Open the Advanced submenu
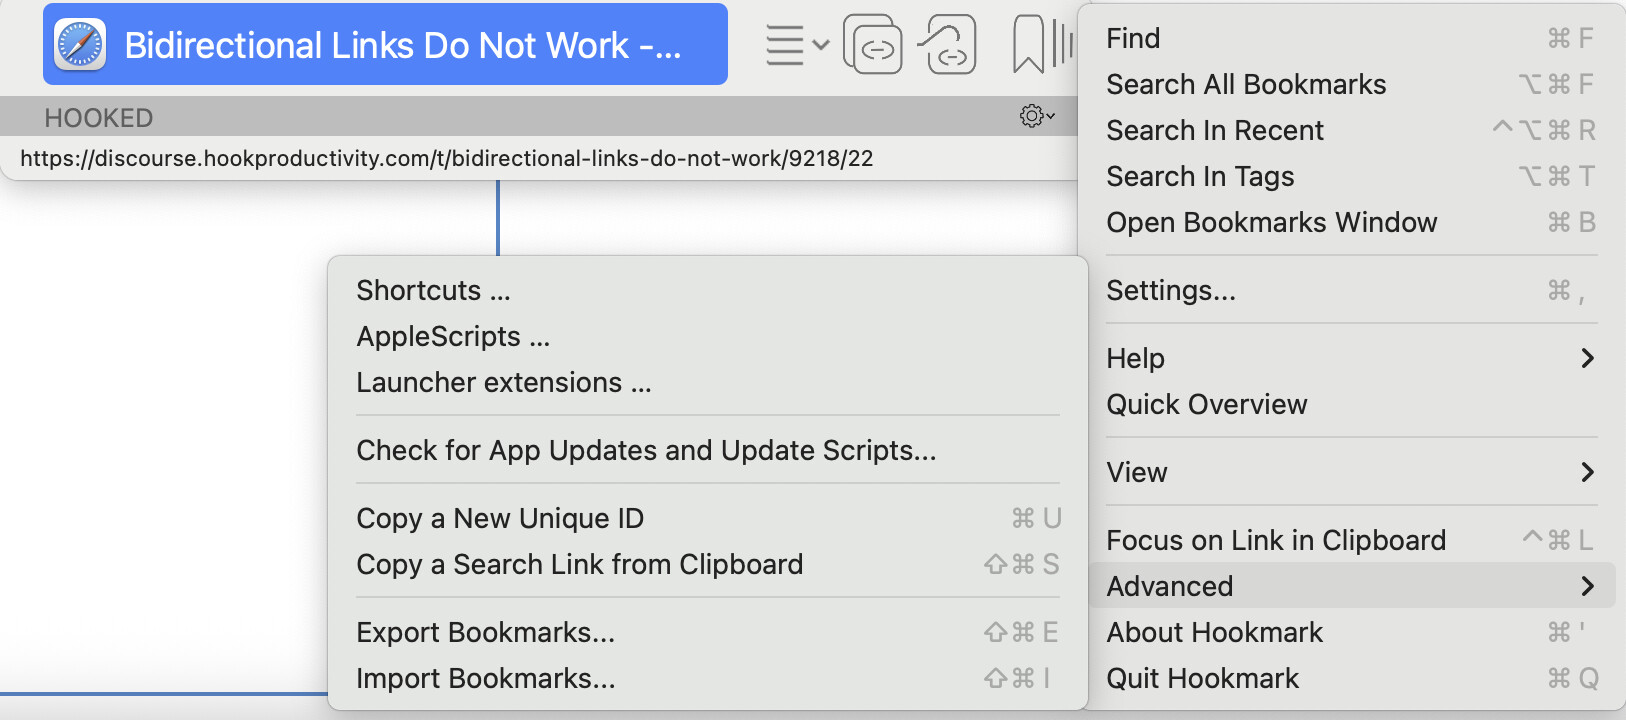 (1350, 586)
